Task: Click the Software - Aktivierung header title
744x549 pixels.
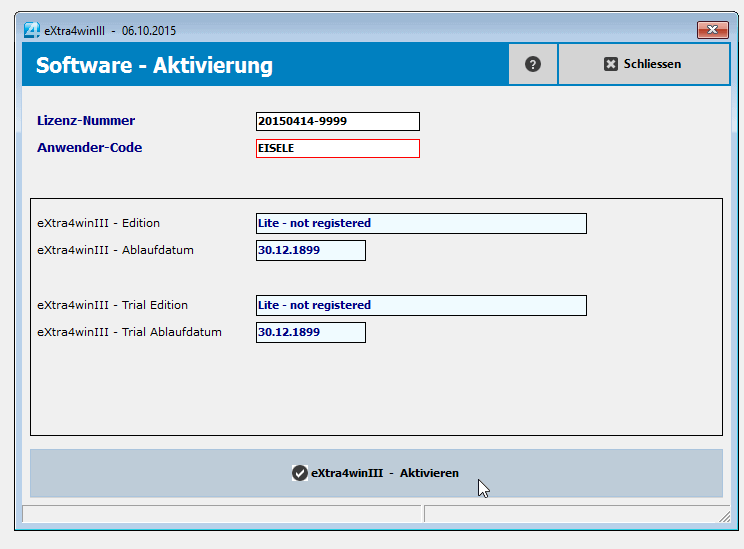Action: tap(154, 66)
